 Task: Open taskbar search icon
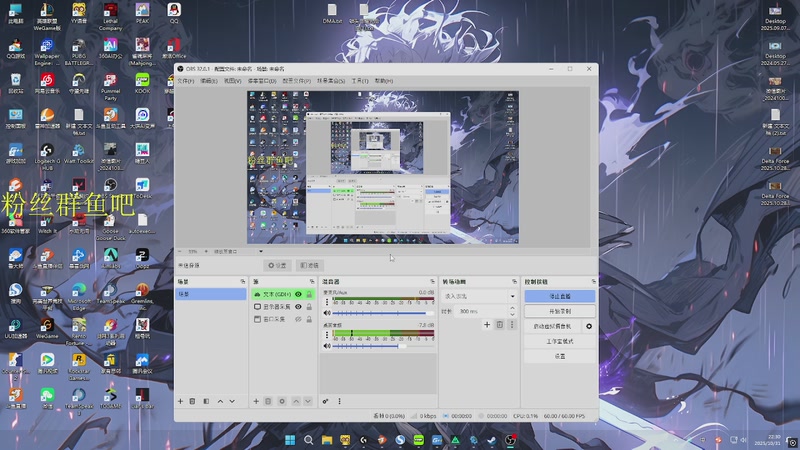click(308, 440)
